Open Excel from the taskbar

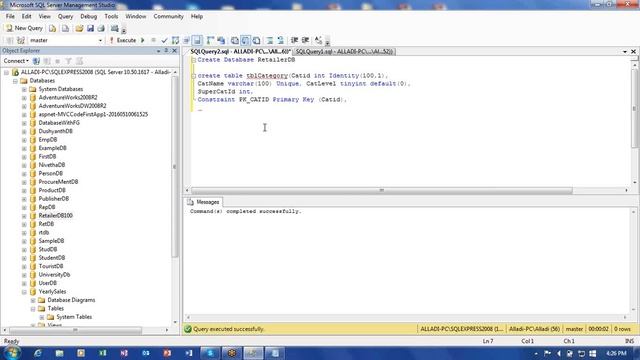[x=102, y=353]
